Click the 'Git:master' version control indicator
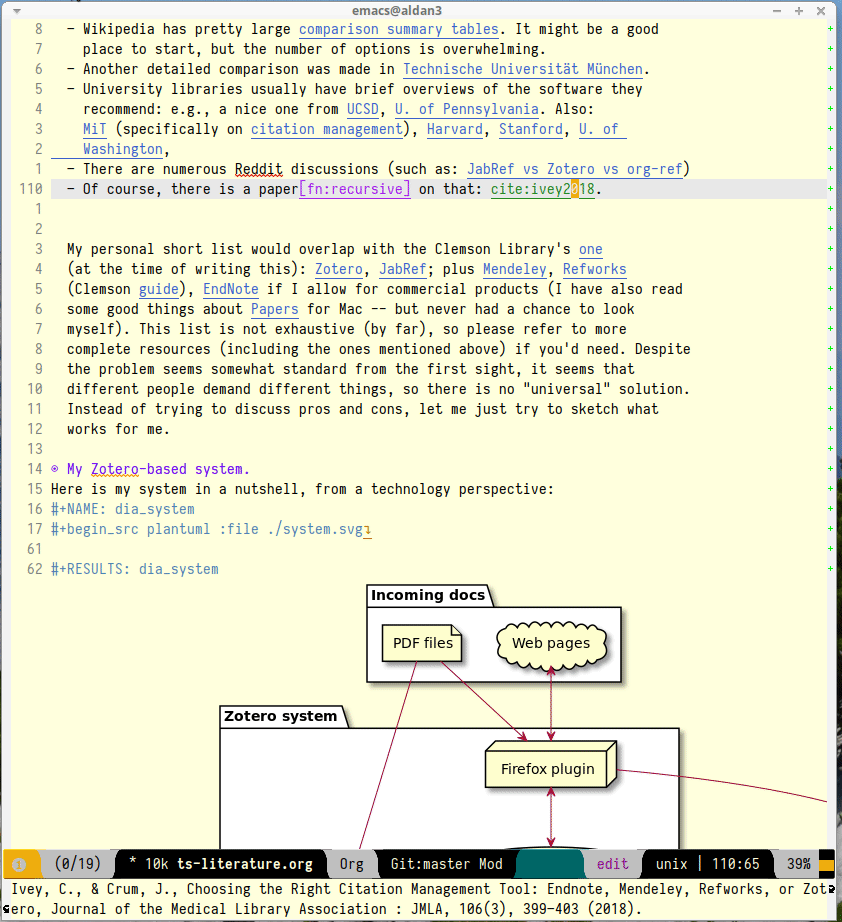This screenshot has width=842, height=922. (430, 864)
